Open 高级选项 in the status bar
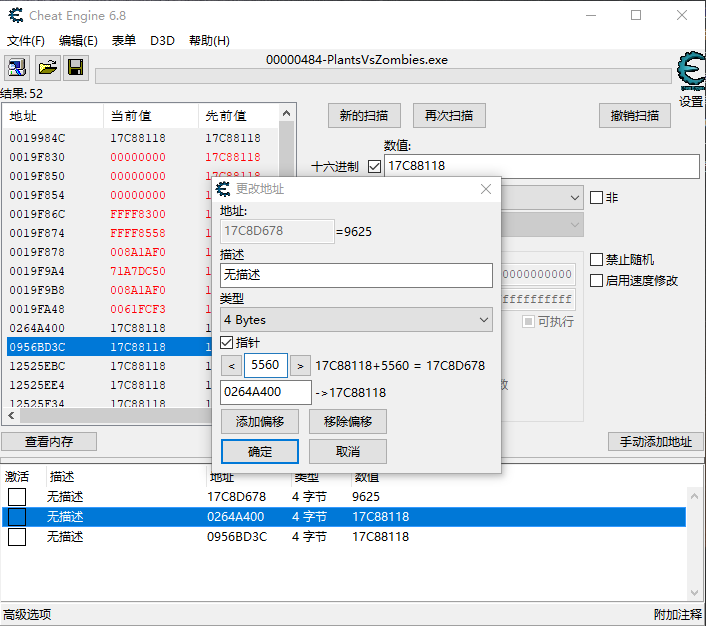This screenshot has width=706, height=626. coord(27,614)
